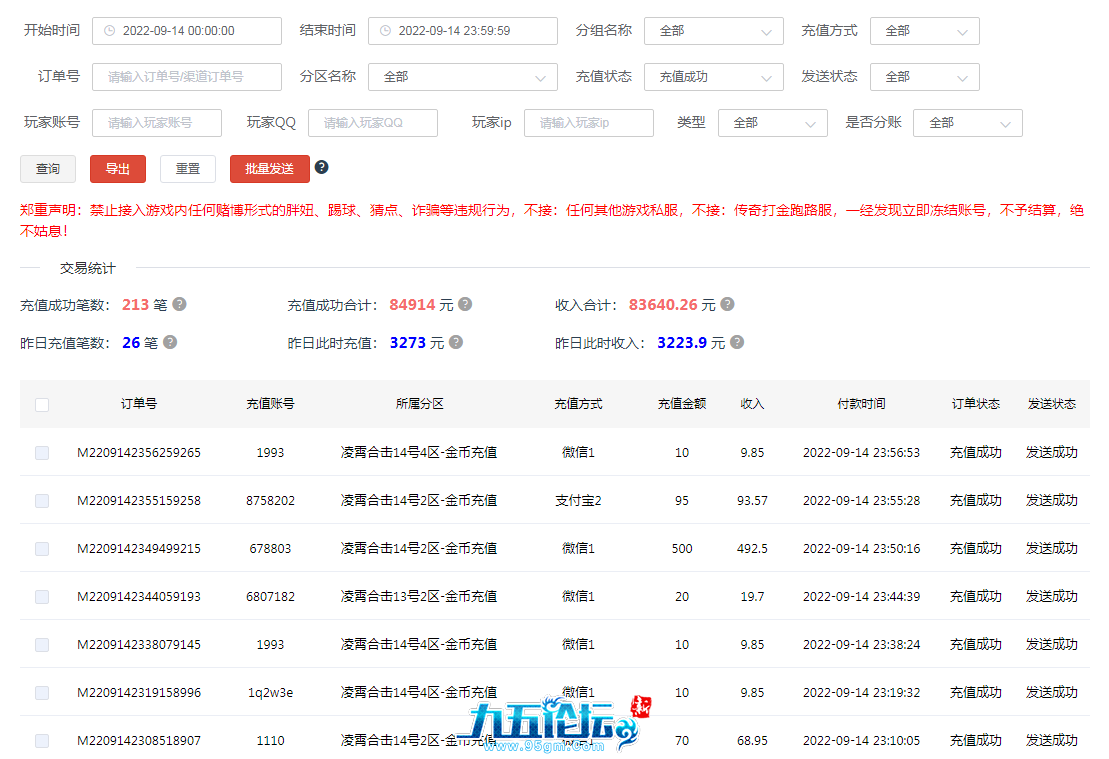Expand the 分组名称 dropdown
1109x759 pixels.
(x=713, y=31)
